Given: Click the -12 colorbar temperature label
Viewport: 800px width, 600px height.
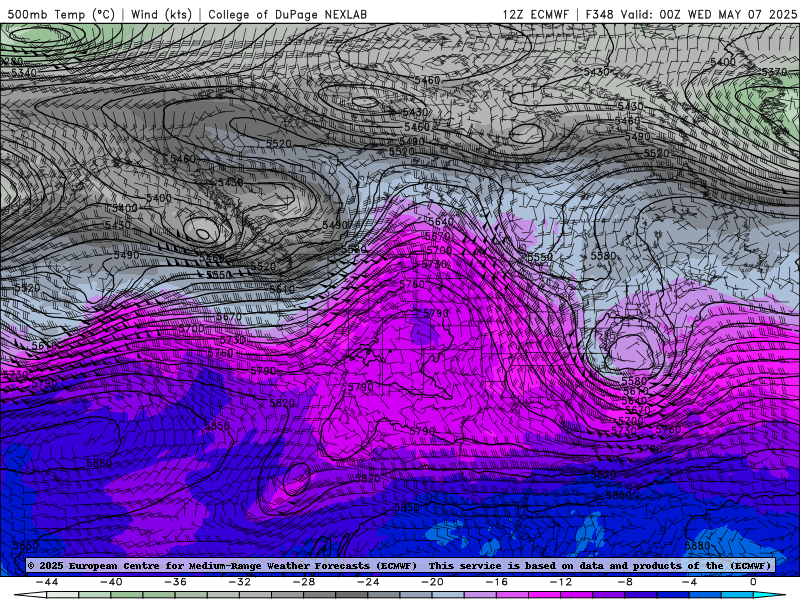Looking at the screenshot, I should click(x=561, y=582).
